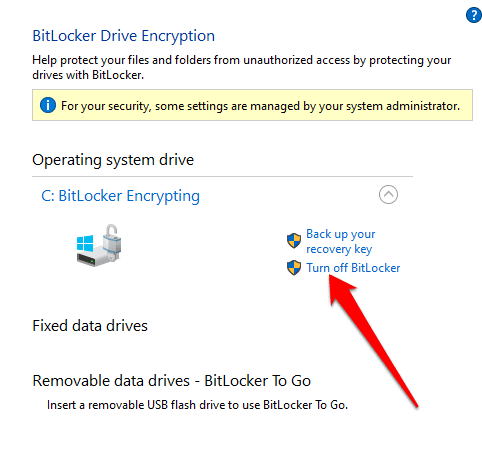Click the Fixed data drives heading

(90, 326)
